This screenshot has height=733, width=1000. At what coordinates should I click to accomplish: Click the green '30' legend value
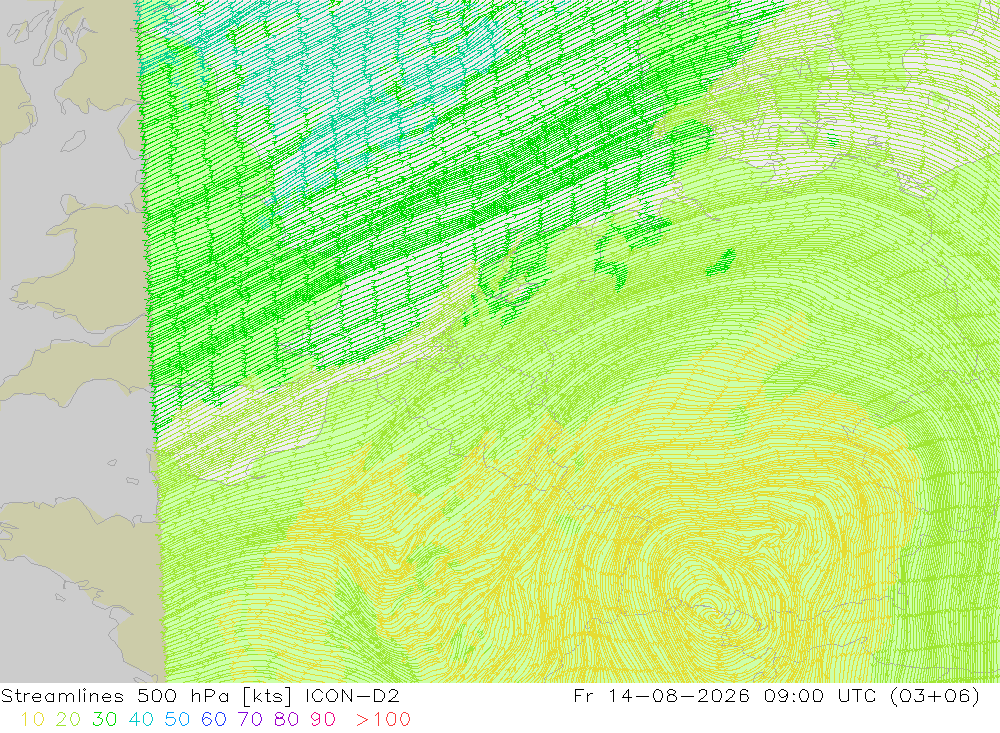105,720
